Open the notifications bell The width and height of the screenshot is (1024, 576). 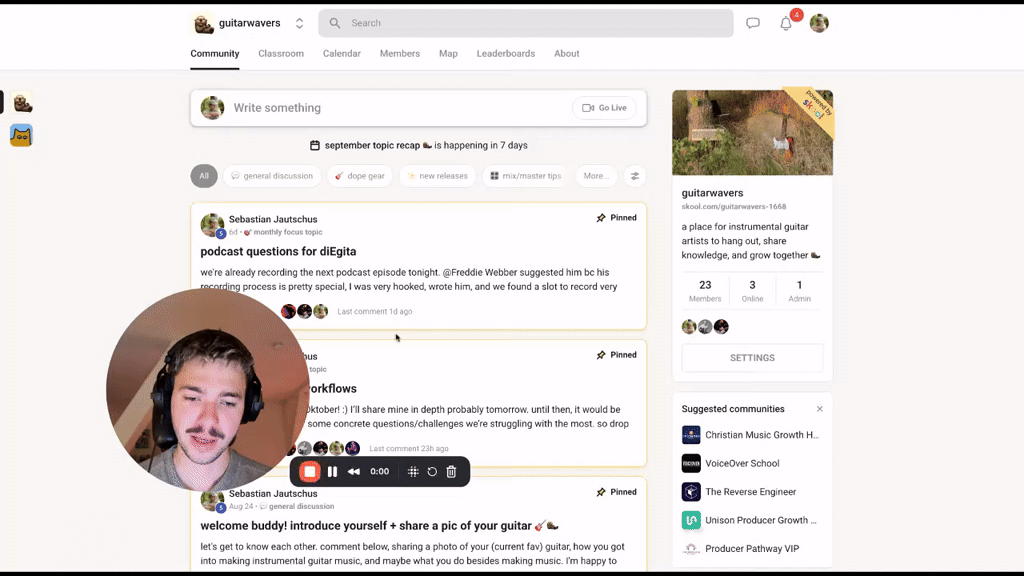pos(786,24)
